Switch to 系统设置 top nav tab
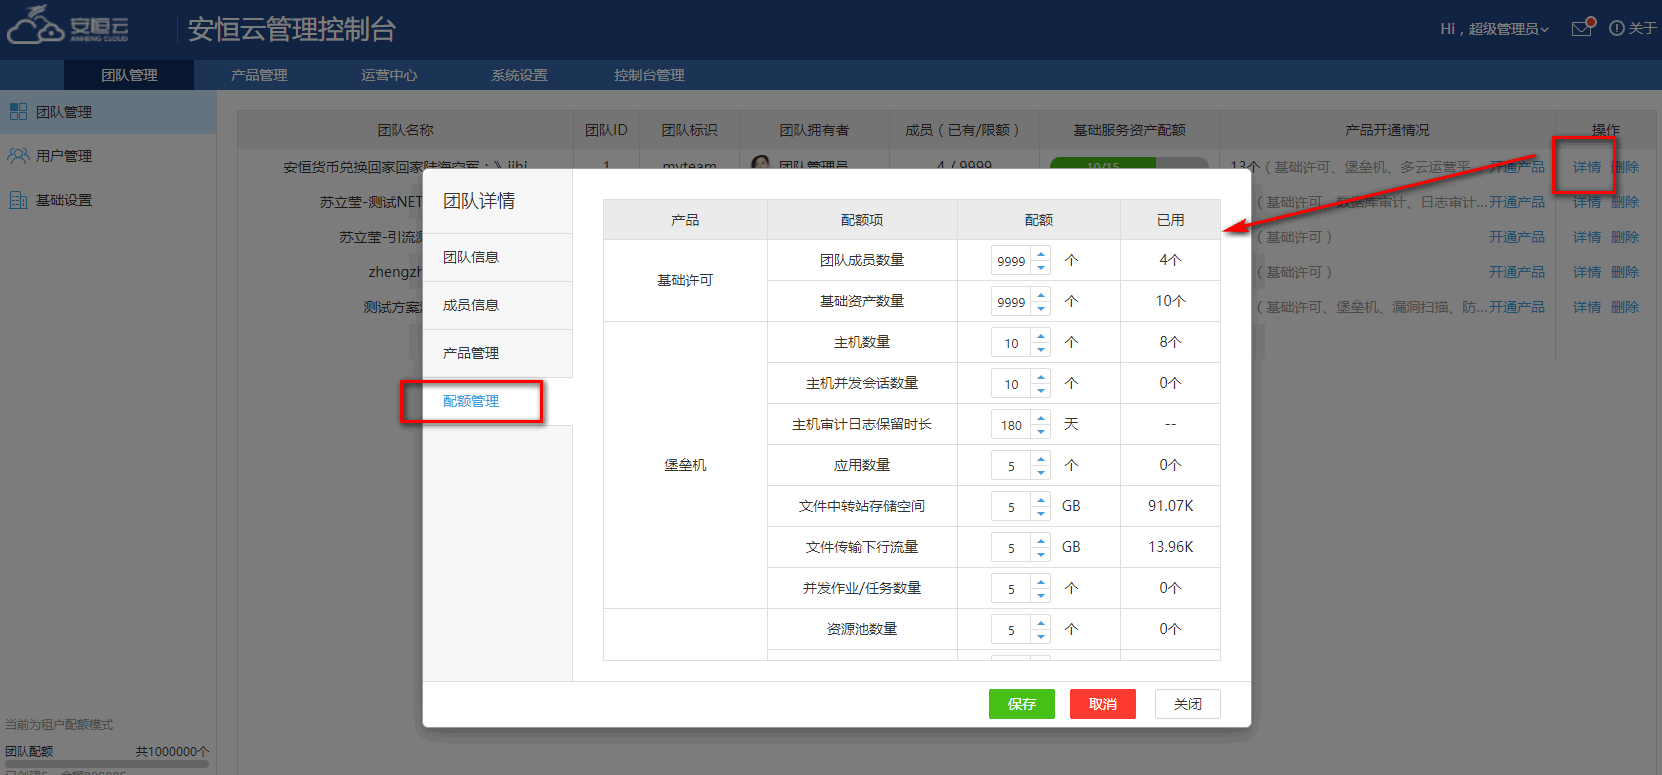 [x=519, y=75]
